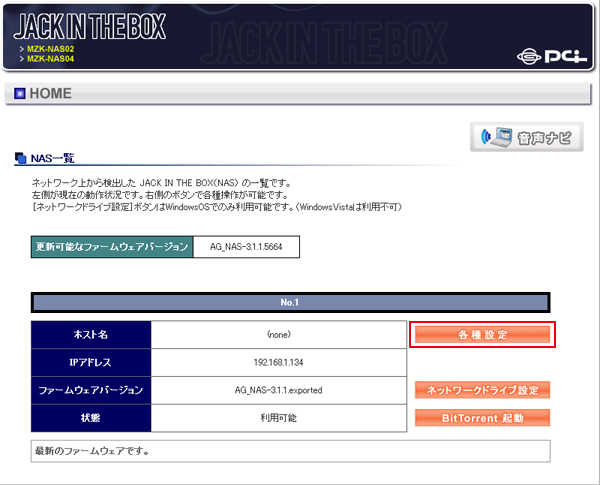Click the NAS一覧 section icon

click(21, 158)
